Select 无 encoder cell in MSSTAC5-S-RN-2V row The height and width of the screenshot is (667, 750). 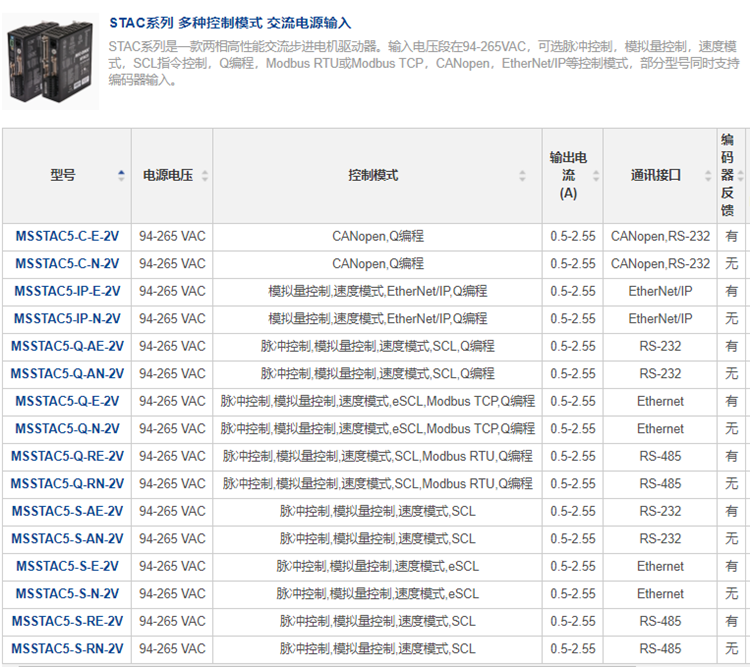[x=731, y=649]
